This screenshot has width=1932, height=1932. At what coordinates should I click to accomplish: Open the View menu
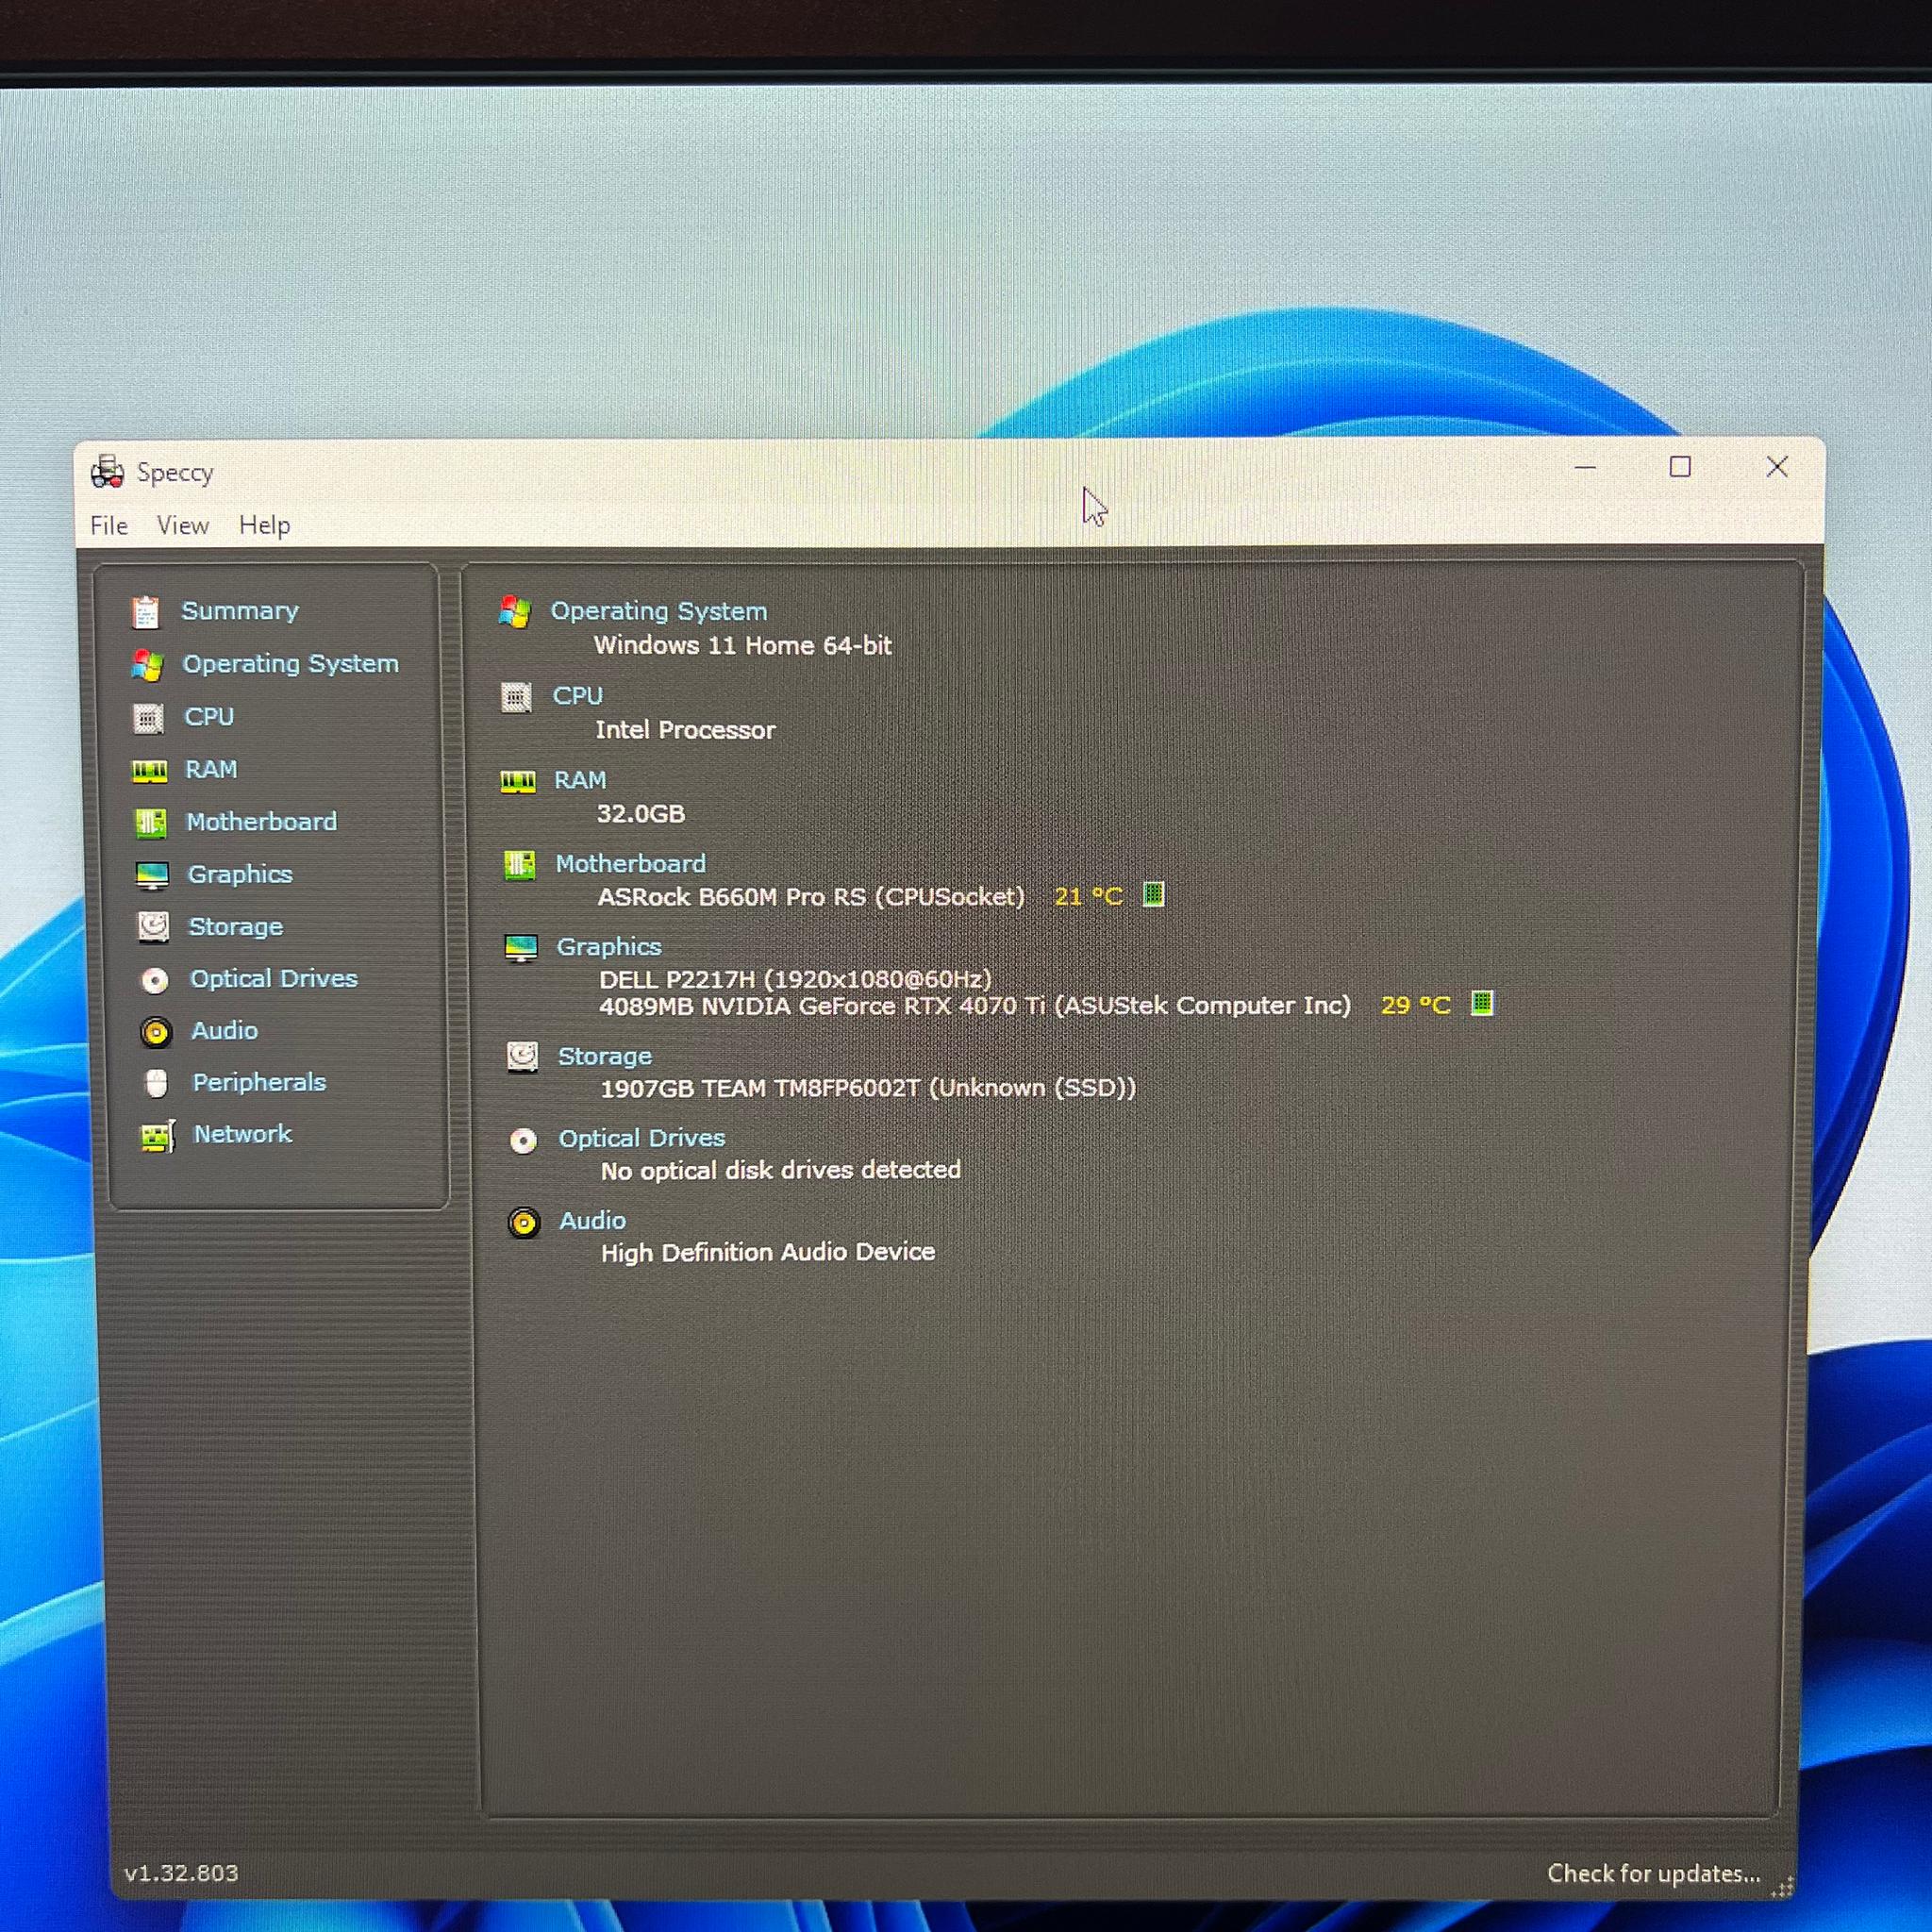[183, 526]
